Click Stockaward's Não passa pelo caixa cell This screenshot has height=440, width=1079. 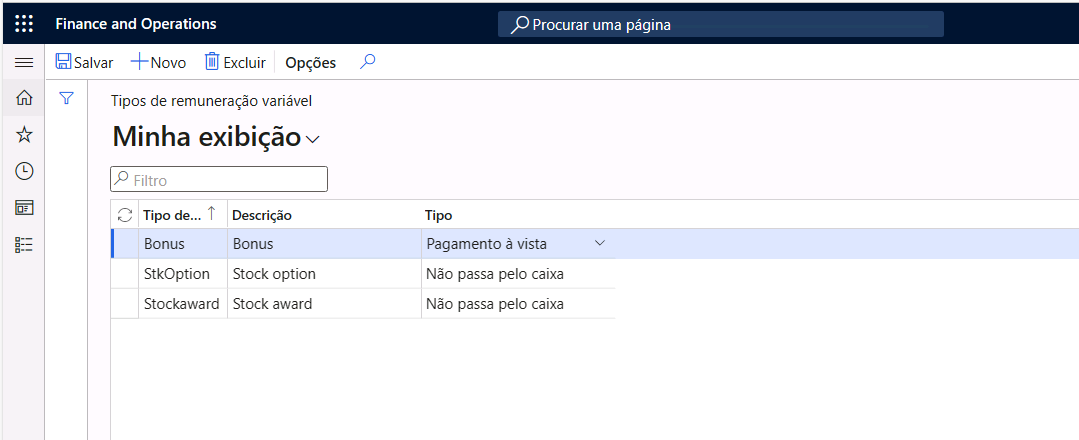(x=518, y=304)
